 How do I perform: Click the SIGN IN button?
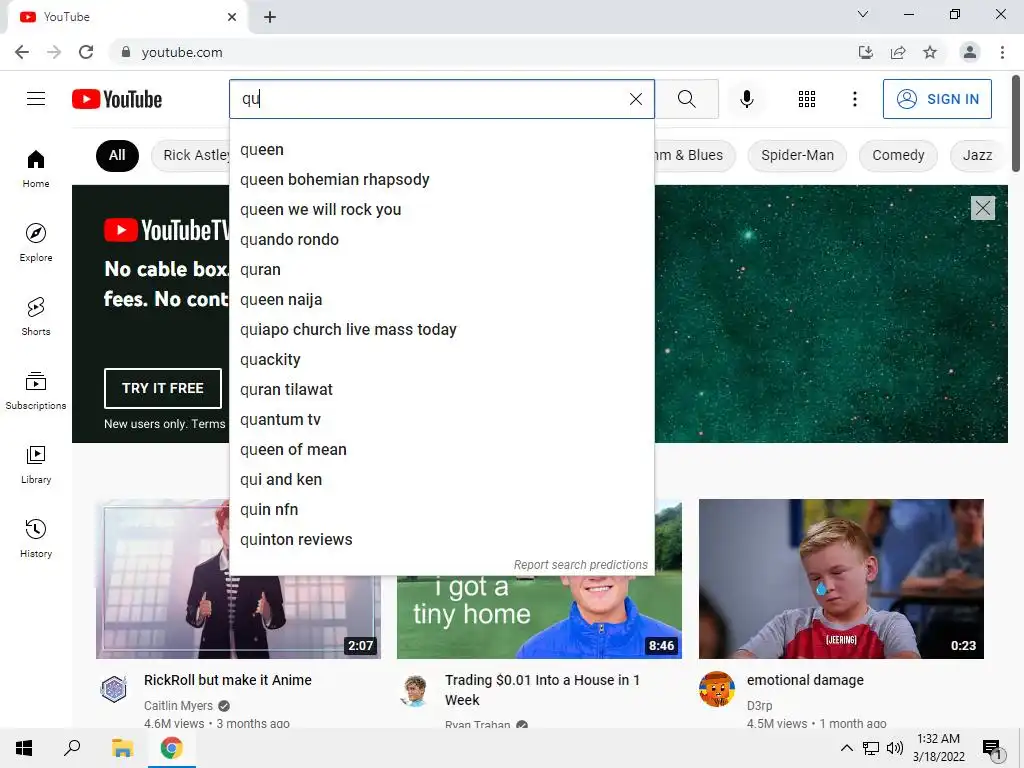pos(937,99)
